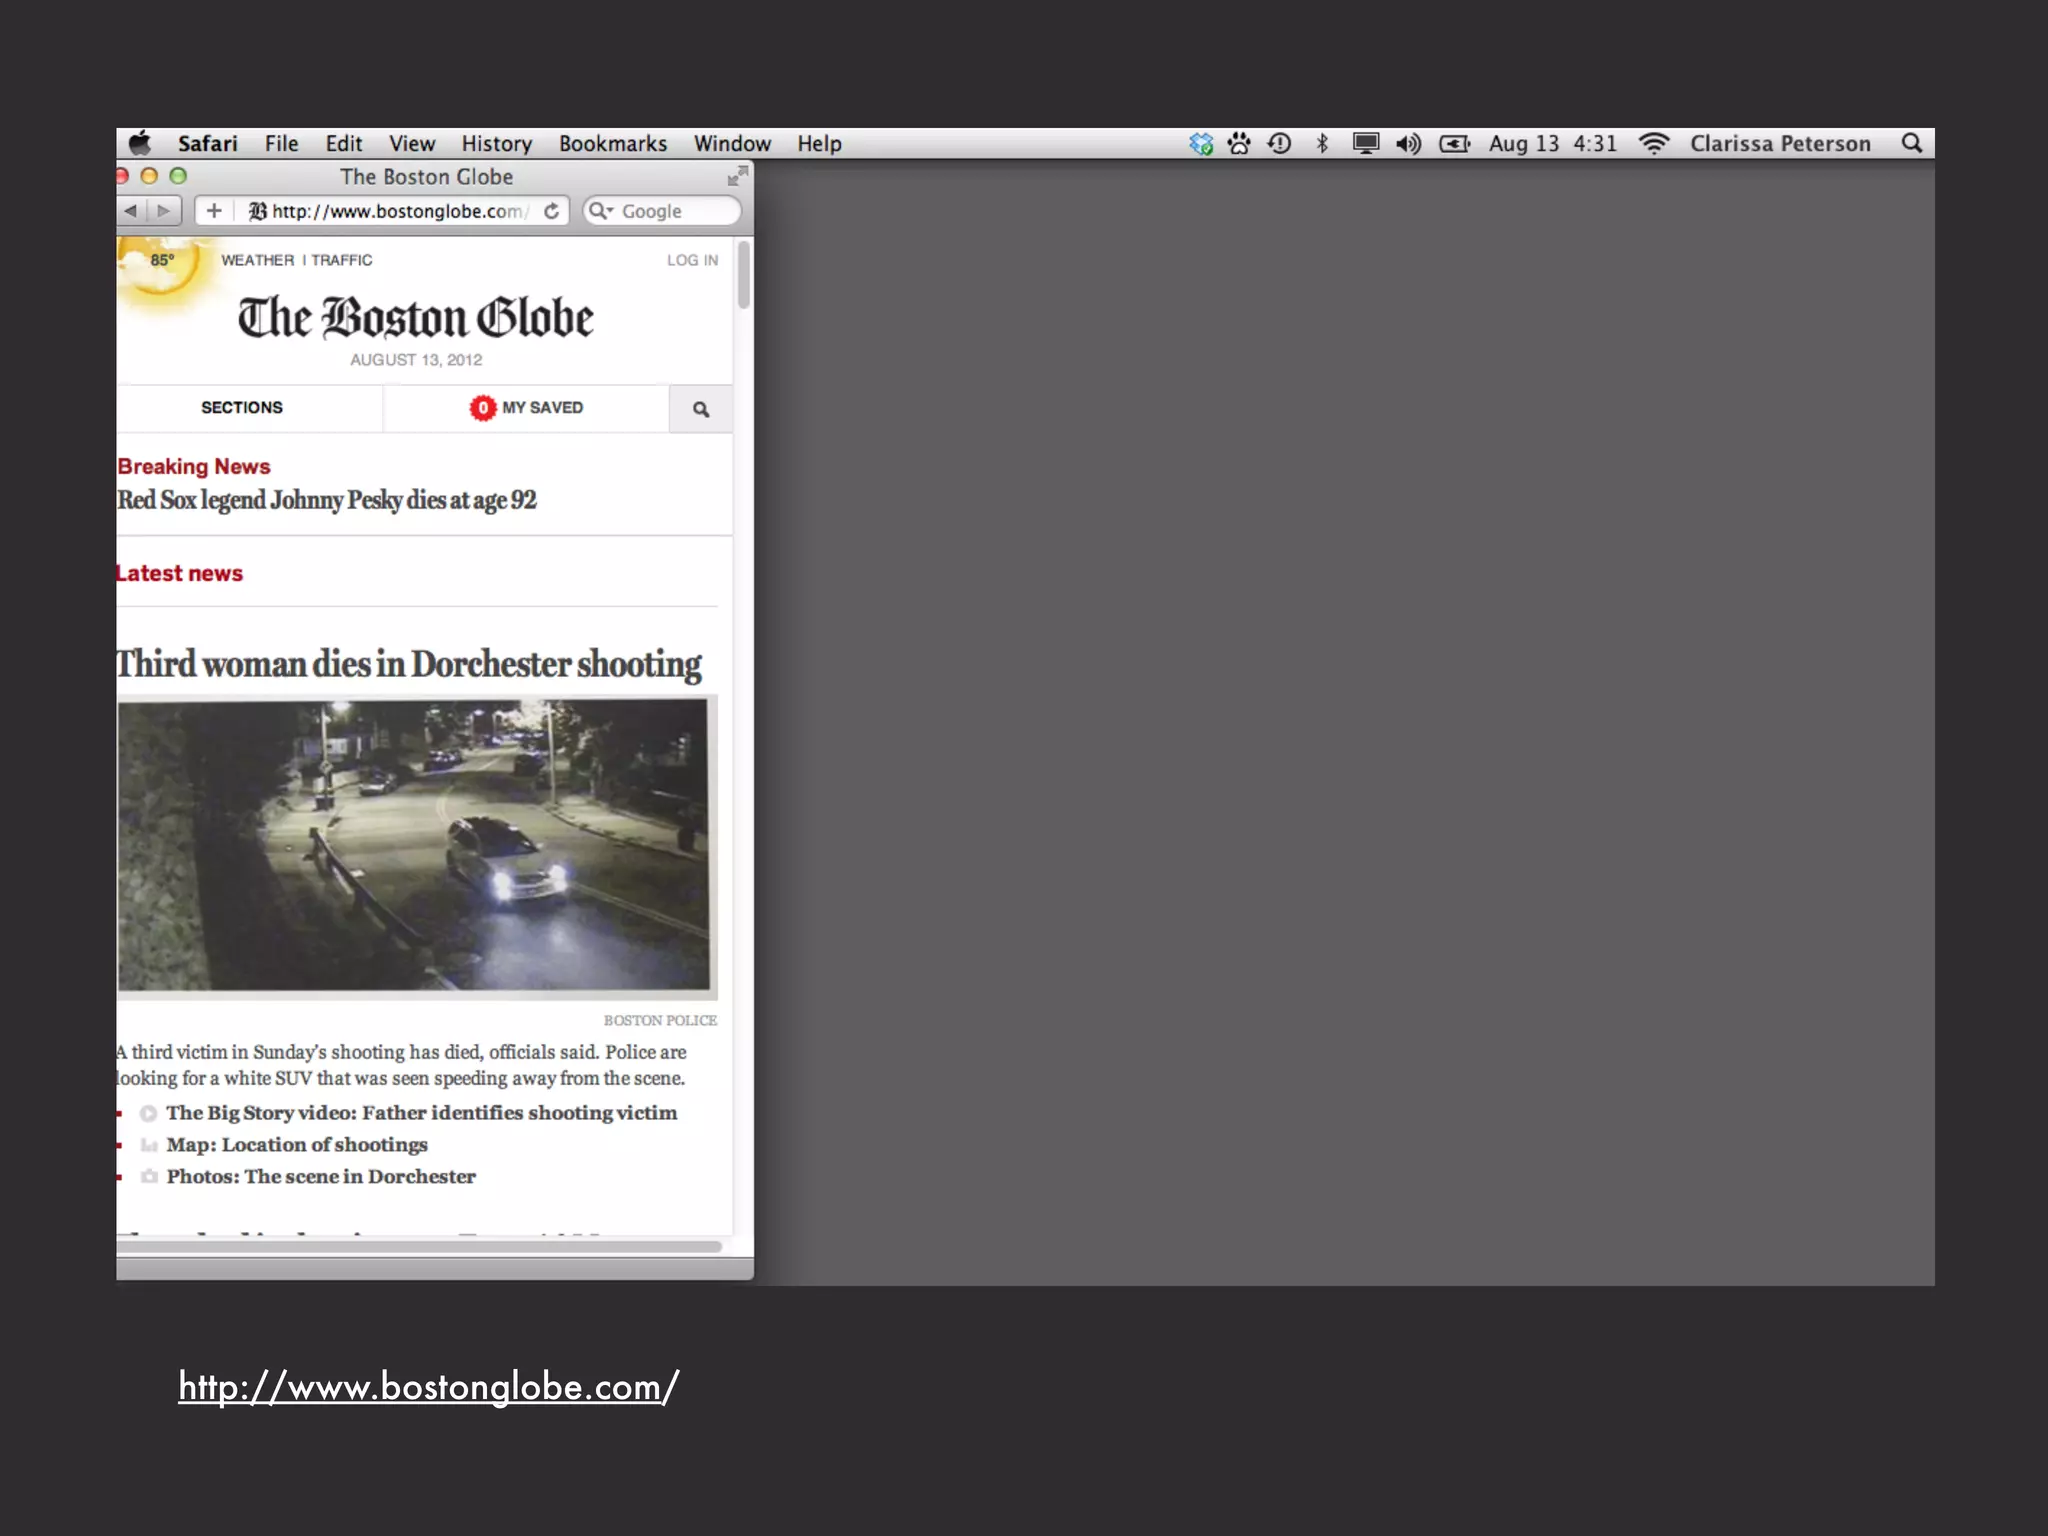Viewport: 2048px width, 1536px height.
Task: Click the vertical scrollbar thumb
Action: pos(743,274)
